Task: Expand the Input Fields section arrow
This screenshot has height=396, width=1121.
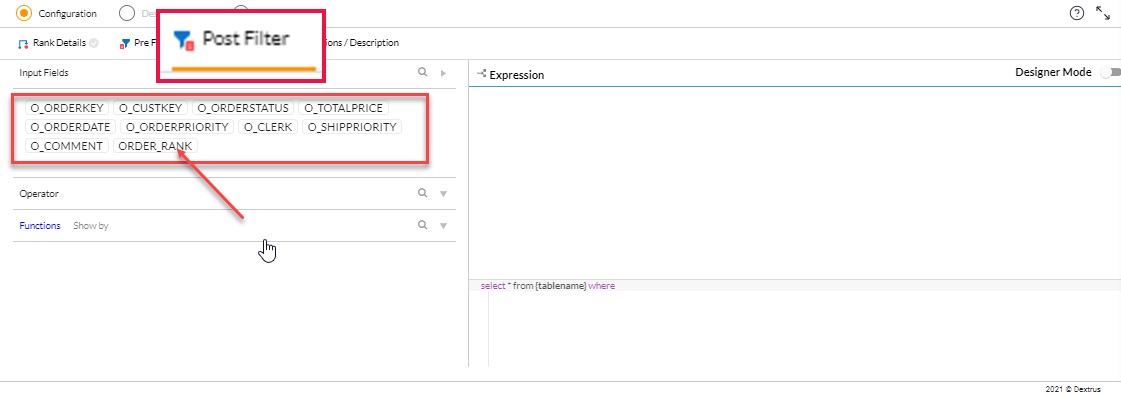Action: (443, 73)
